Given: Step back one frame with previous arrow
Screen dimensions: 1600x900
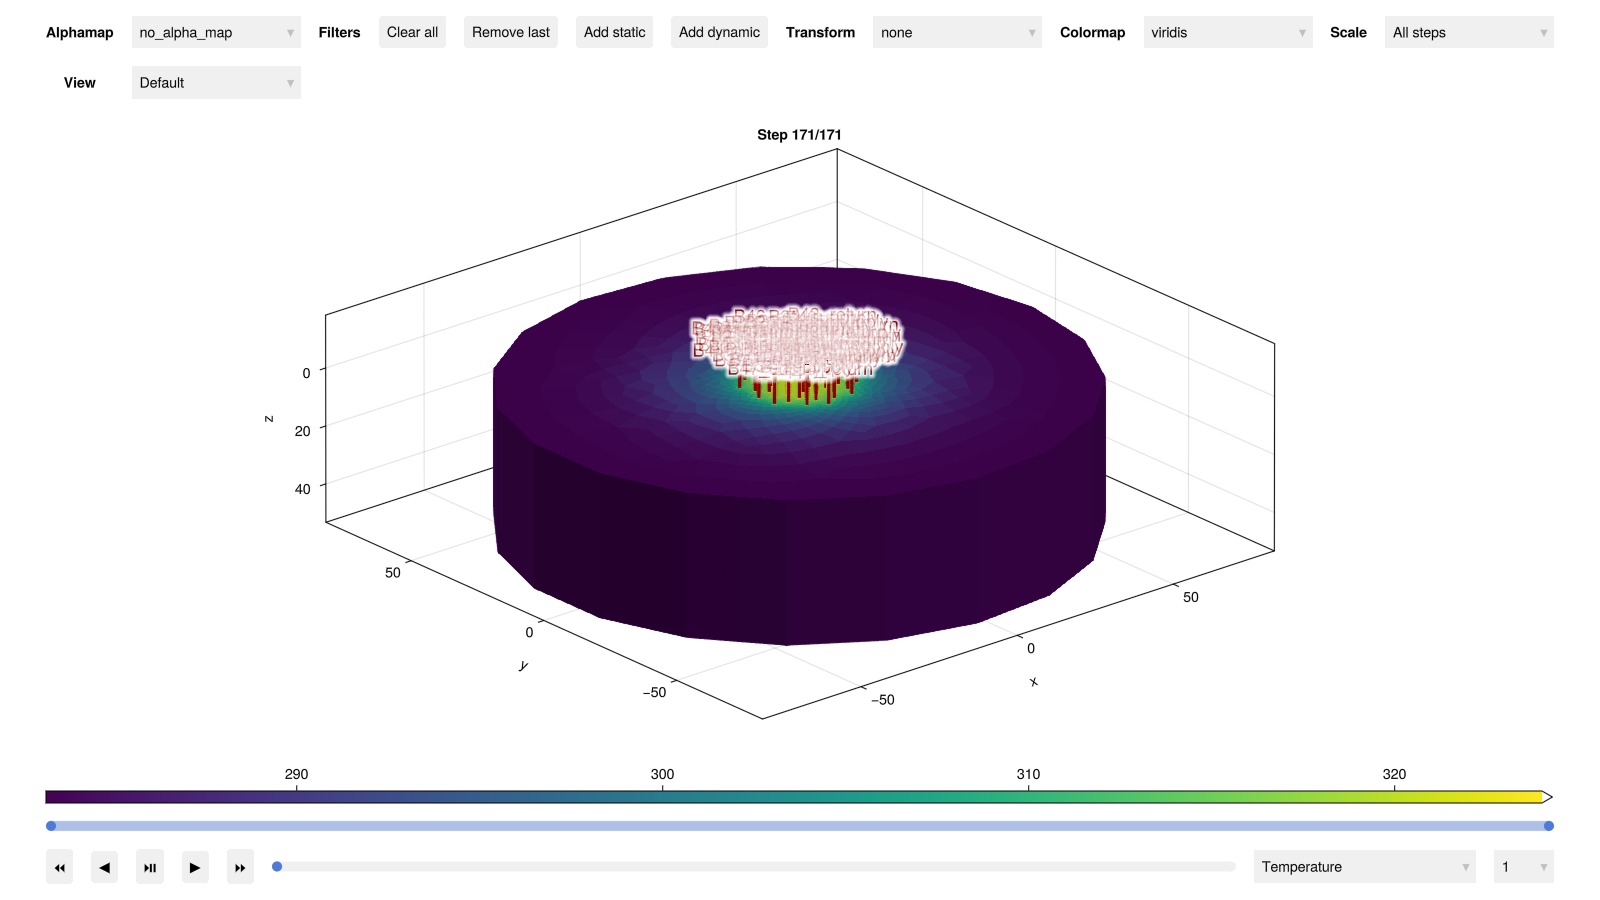Looking at the screenshot, I should click(104, 867).
